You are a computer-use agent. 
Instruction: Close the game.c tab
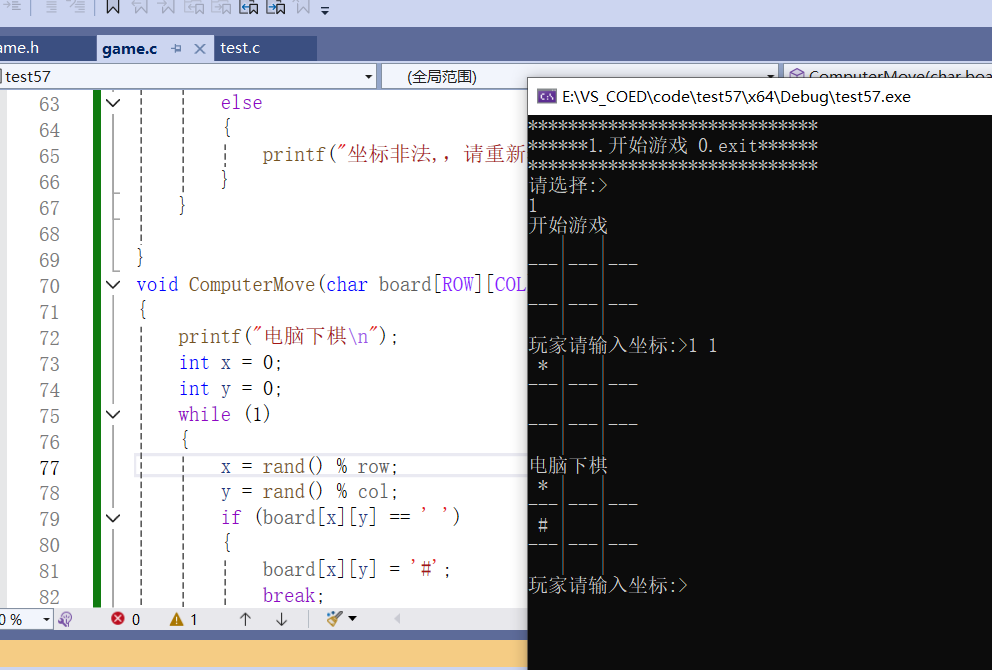point(200,49)
